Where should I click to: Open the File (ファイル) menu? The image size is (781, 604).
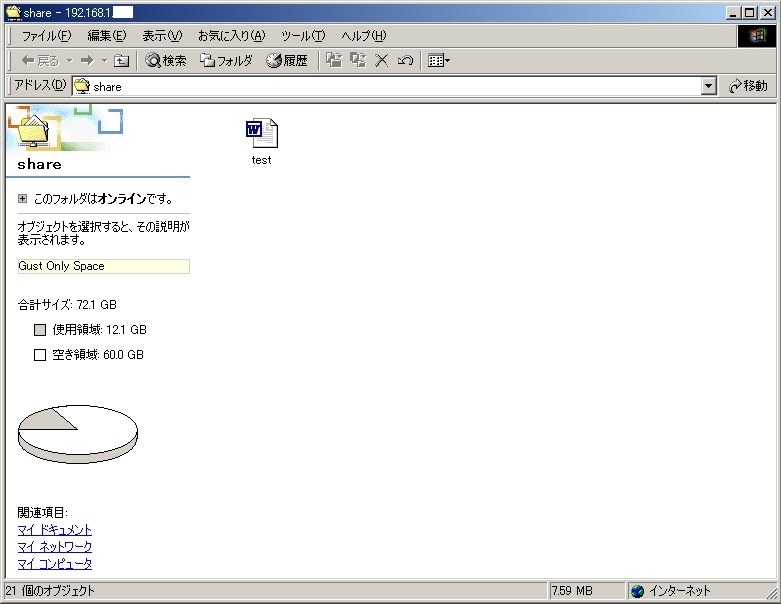[x=46, y=36]
